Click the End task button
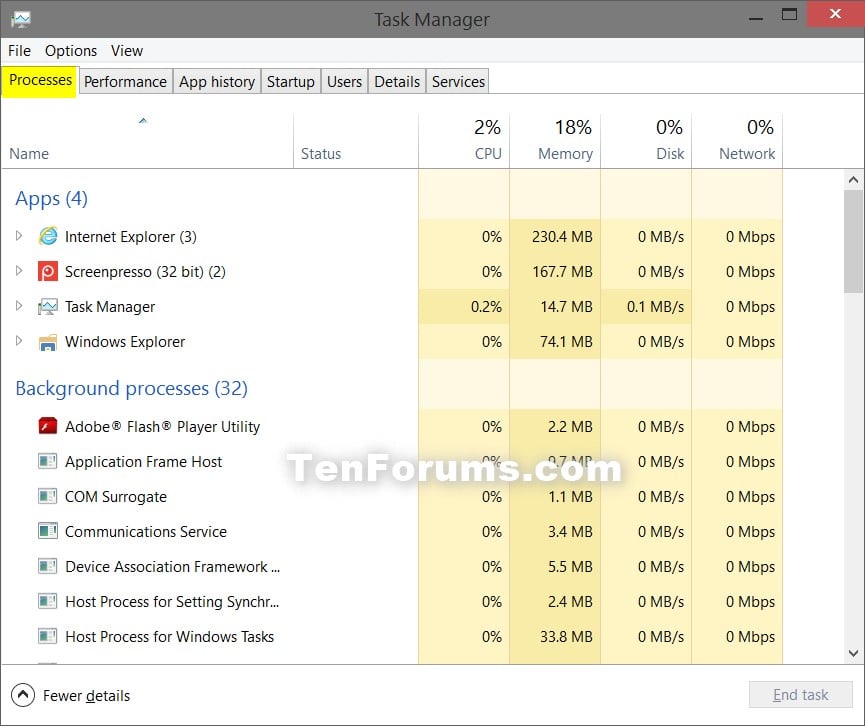The height and width of the screenshot is (726, 865). click(800, 695)
